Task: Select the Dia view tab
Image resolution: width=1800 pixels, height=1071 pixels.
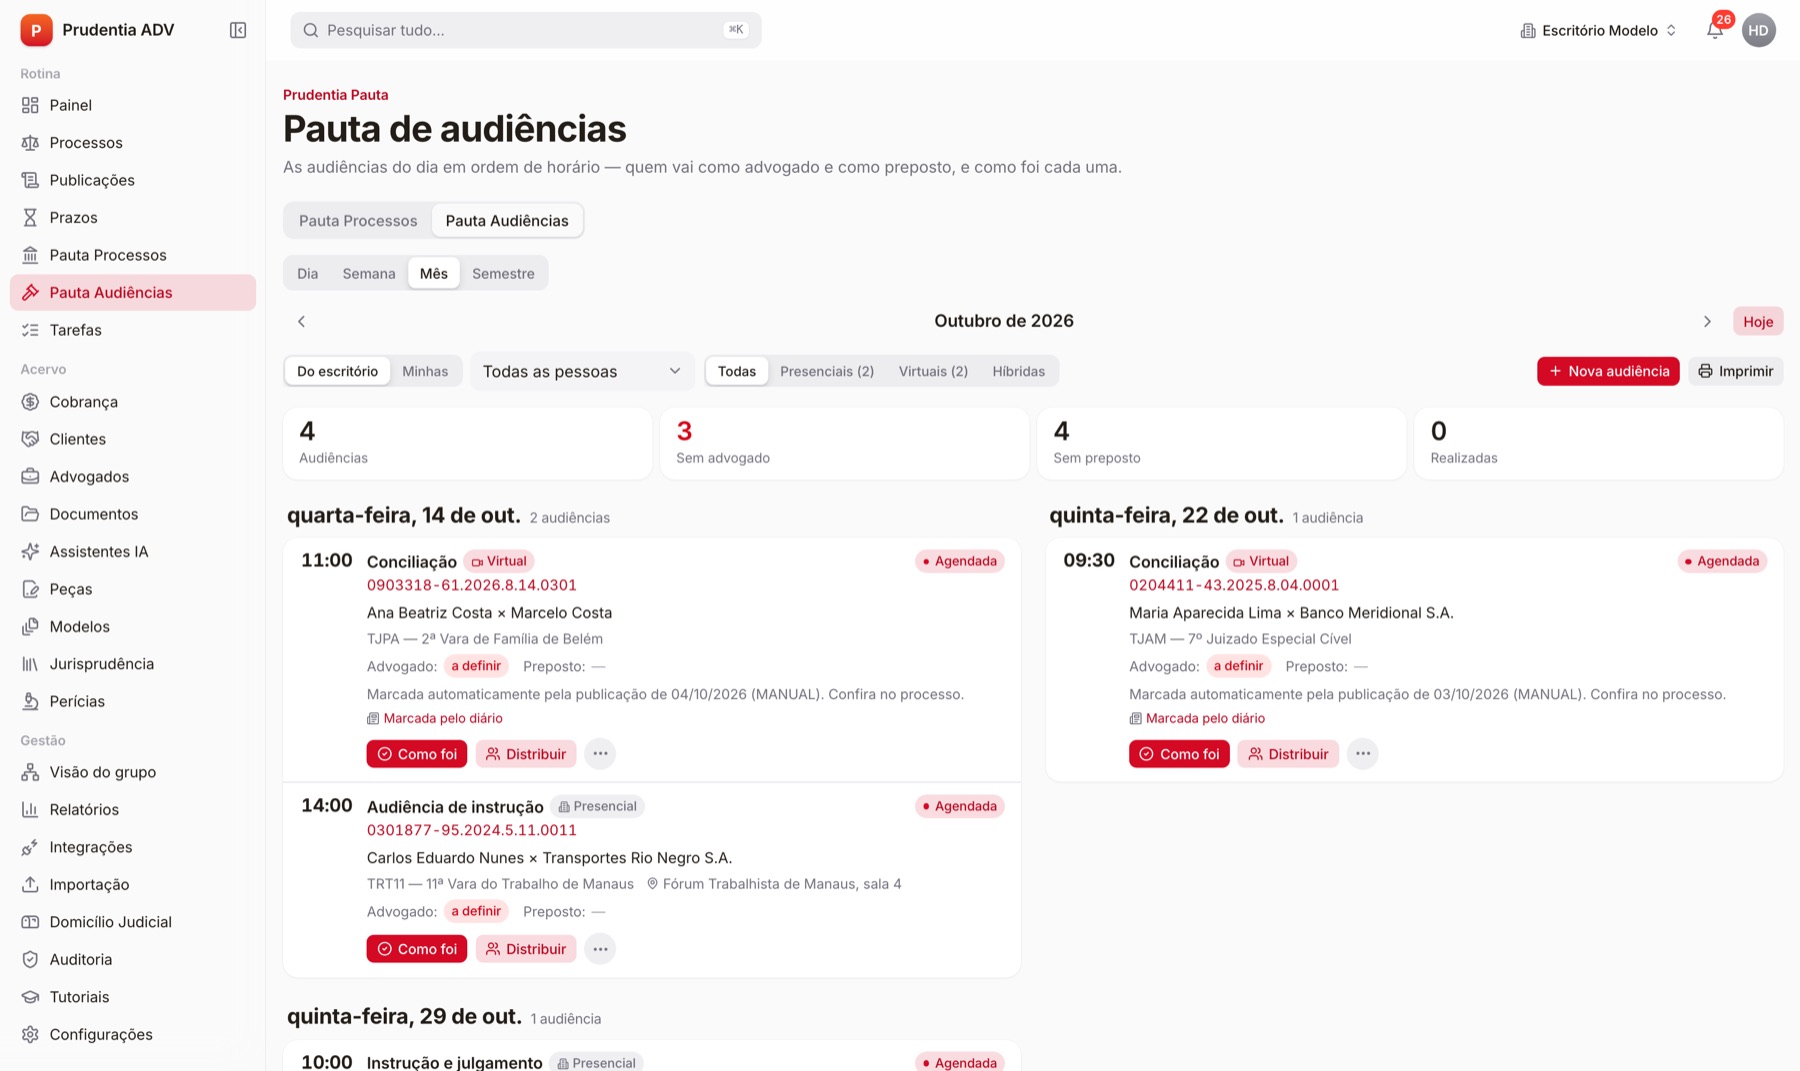Action: (x=307, y=273)
